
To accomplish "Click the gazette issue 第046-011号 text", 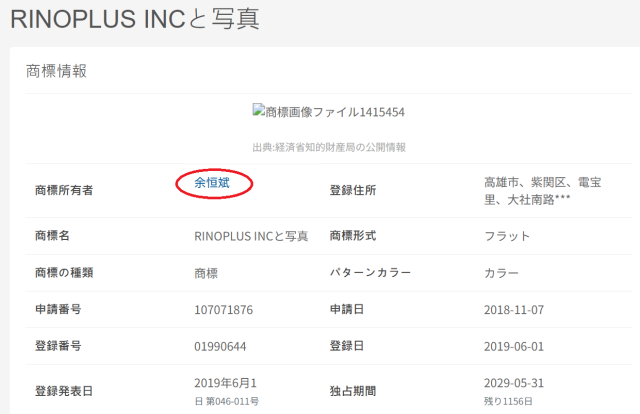I will 232,401.
